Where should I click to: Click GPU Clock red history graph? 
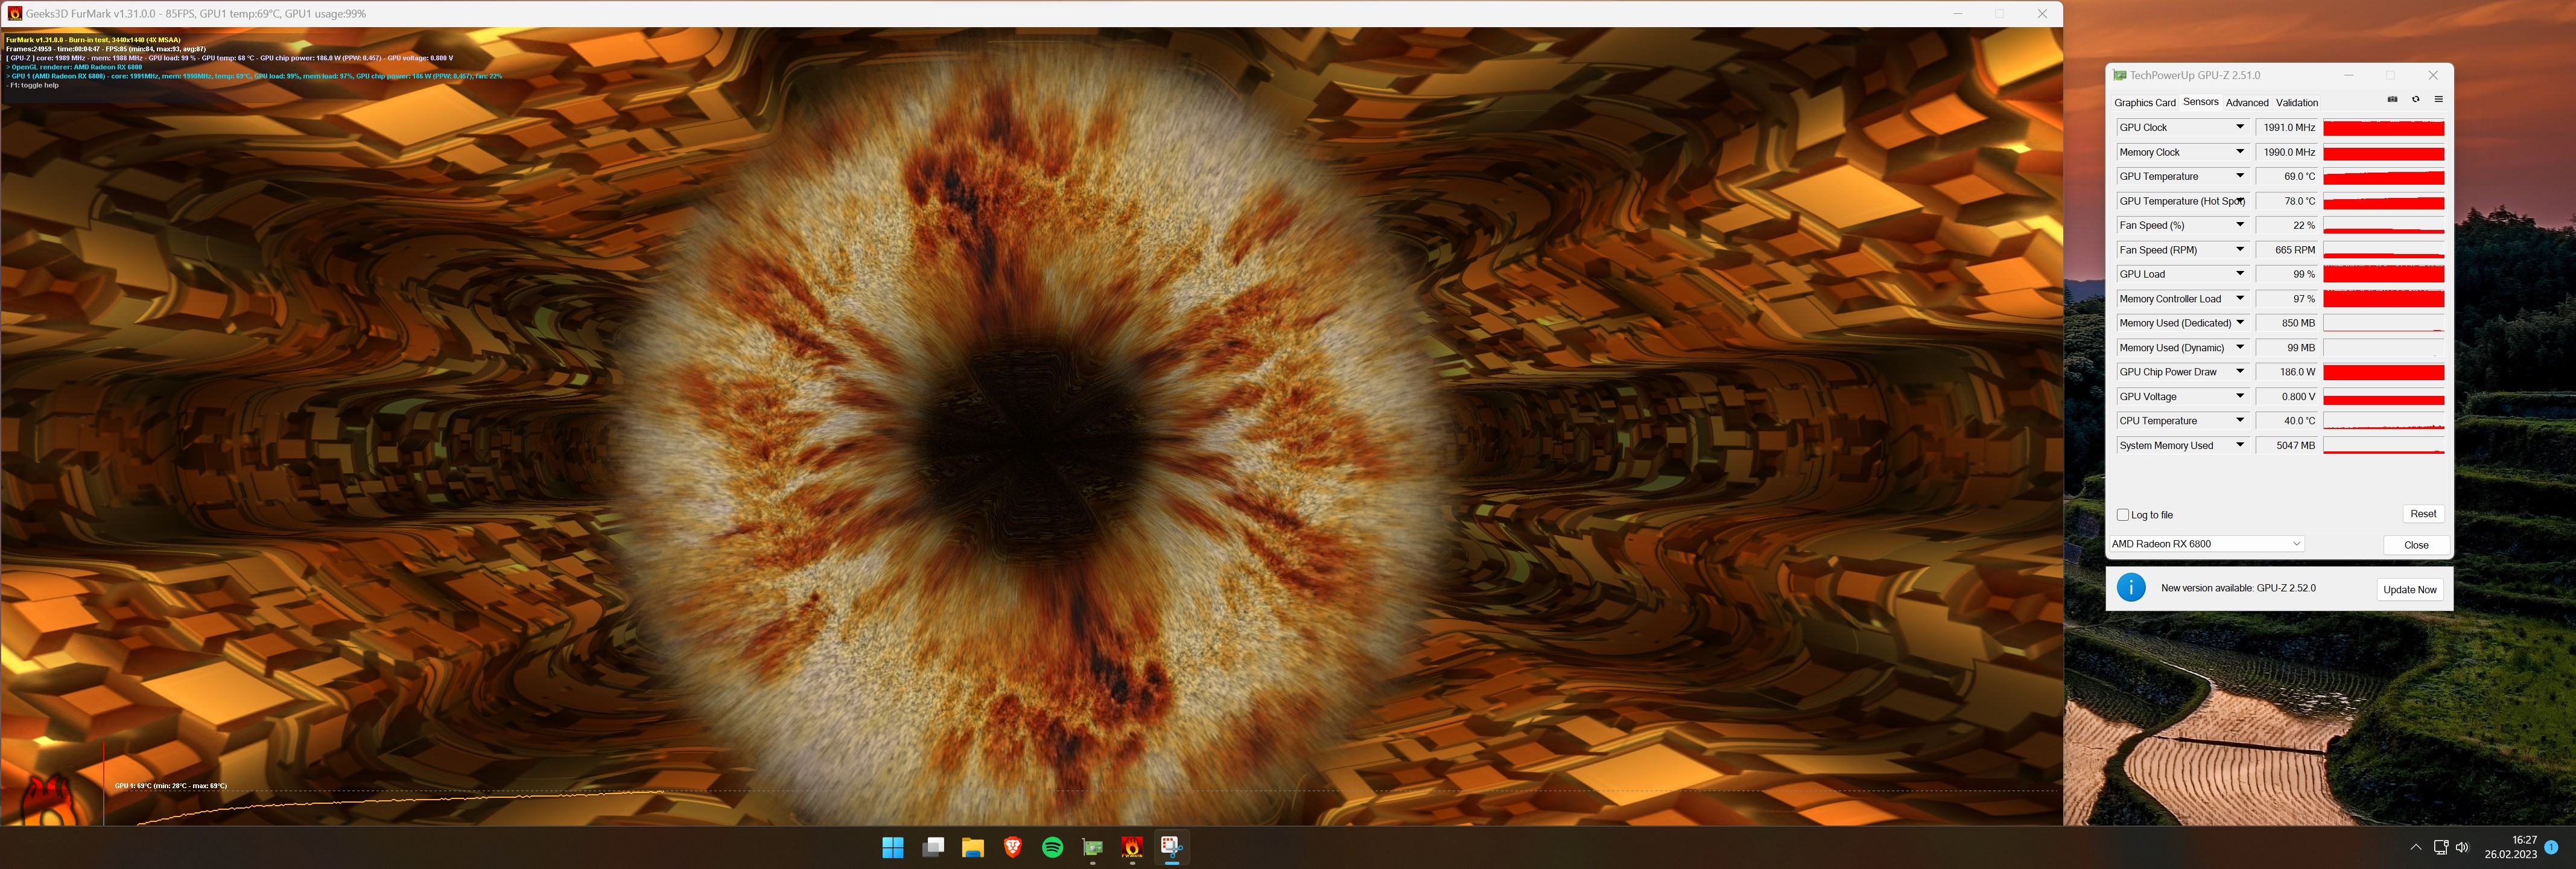coord(2383,128)
